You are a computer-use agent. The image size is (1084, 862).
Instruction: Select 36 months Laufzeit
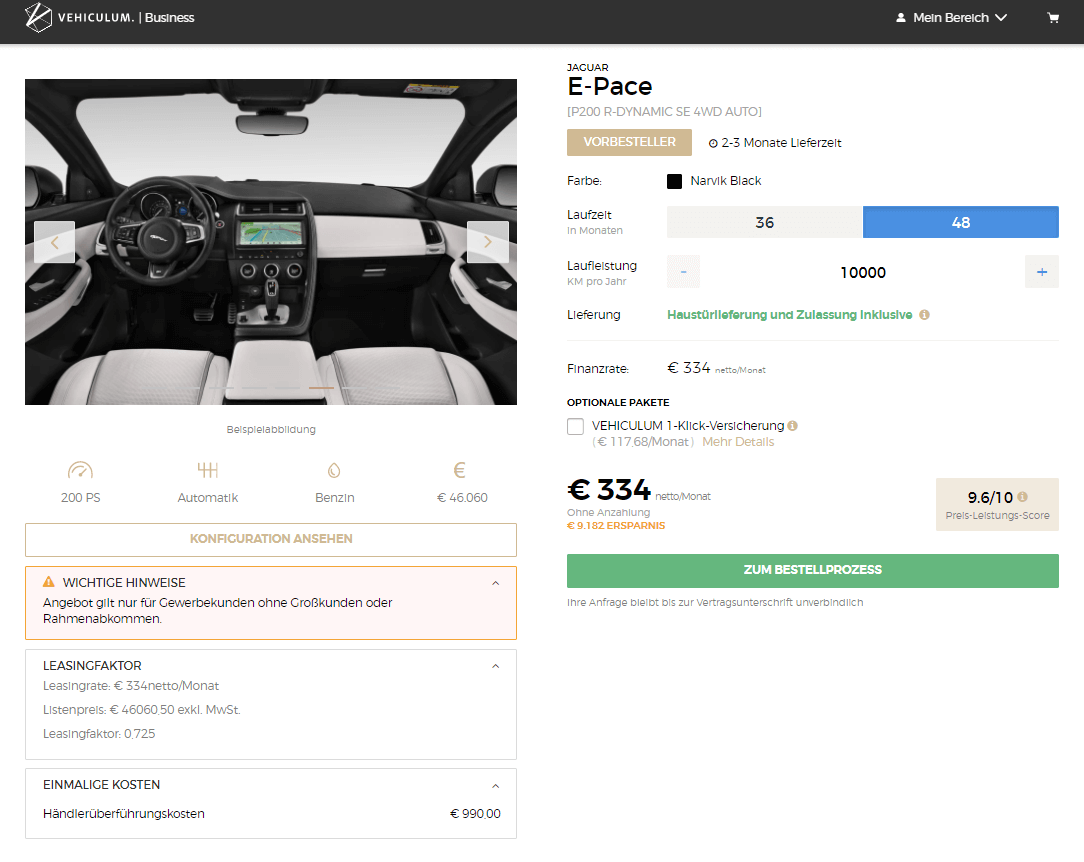click(x=765, y=222)
